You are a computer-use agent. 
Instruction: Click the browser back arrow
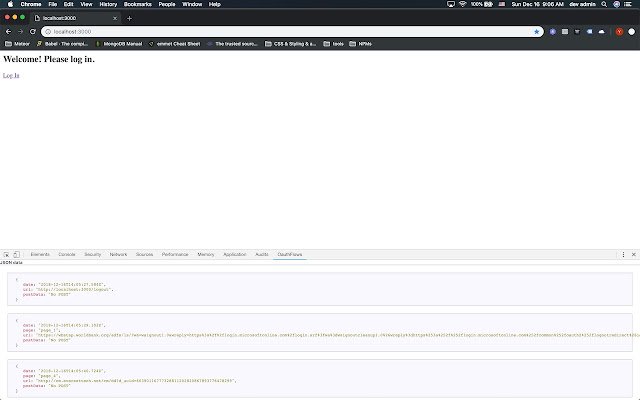(8, 31)
